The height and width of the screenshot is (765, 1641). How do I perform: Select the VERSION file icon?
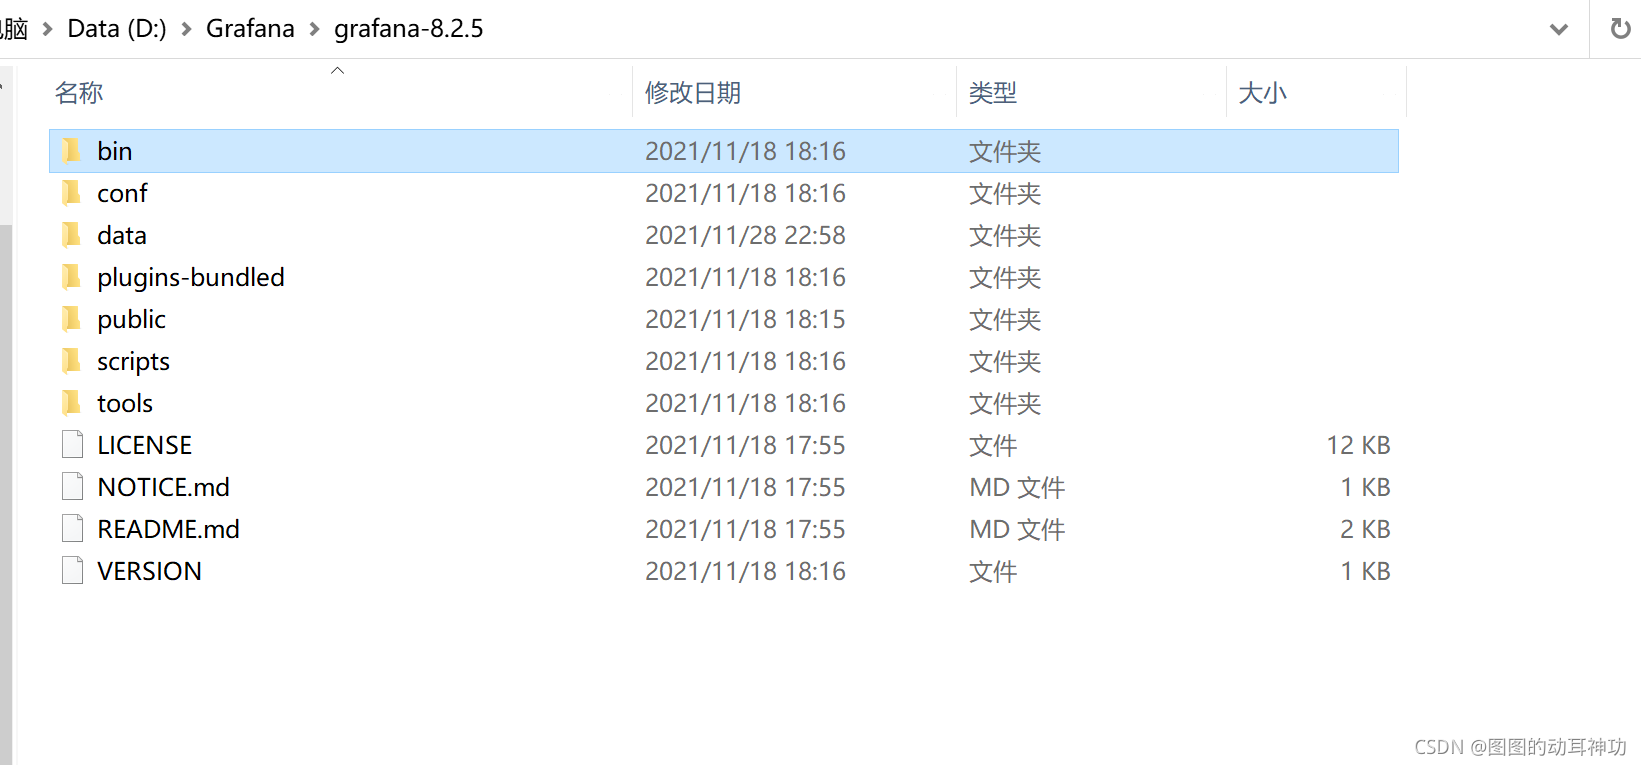[x=72, y=571]
